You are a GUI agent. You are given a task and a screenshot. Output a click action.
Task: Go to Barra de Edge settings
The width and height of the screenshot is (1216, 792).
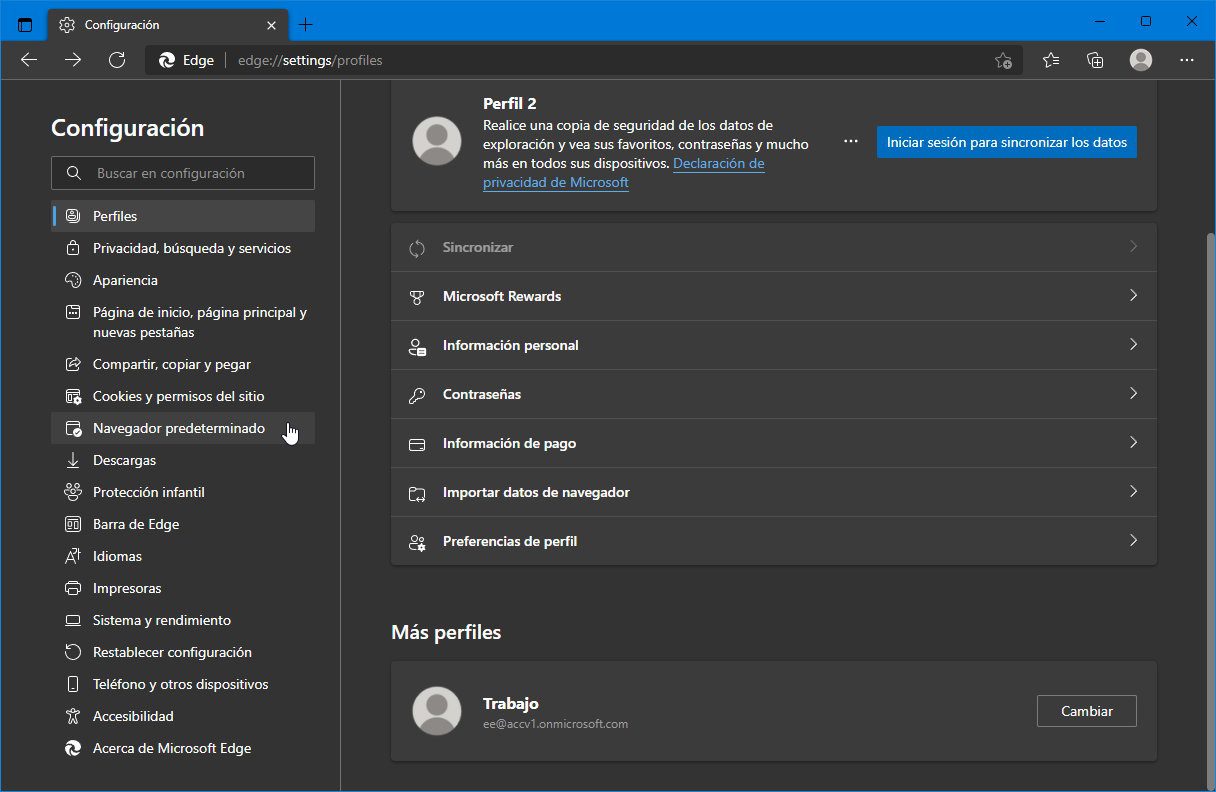(183, 524)
